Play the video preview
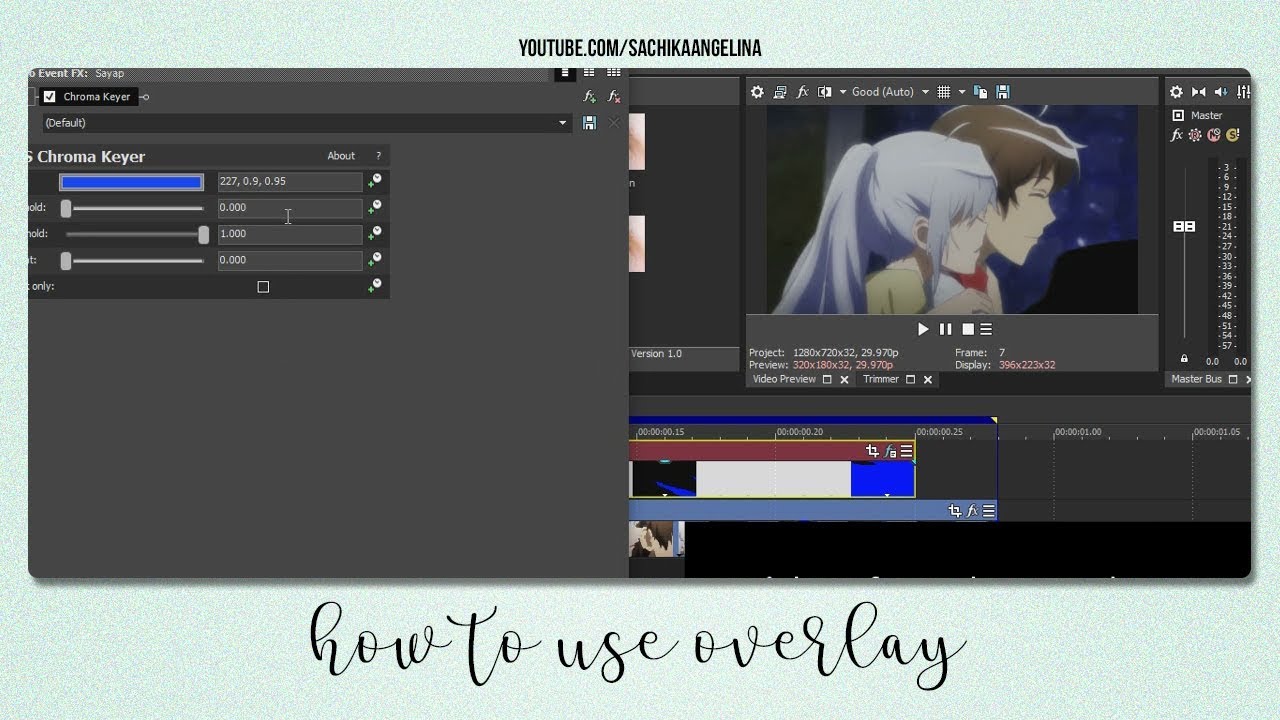 (923, 329)
